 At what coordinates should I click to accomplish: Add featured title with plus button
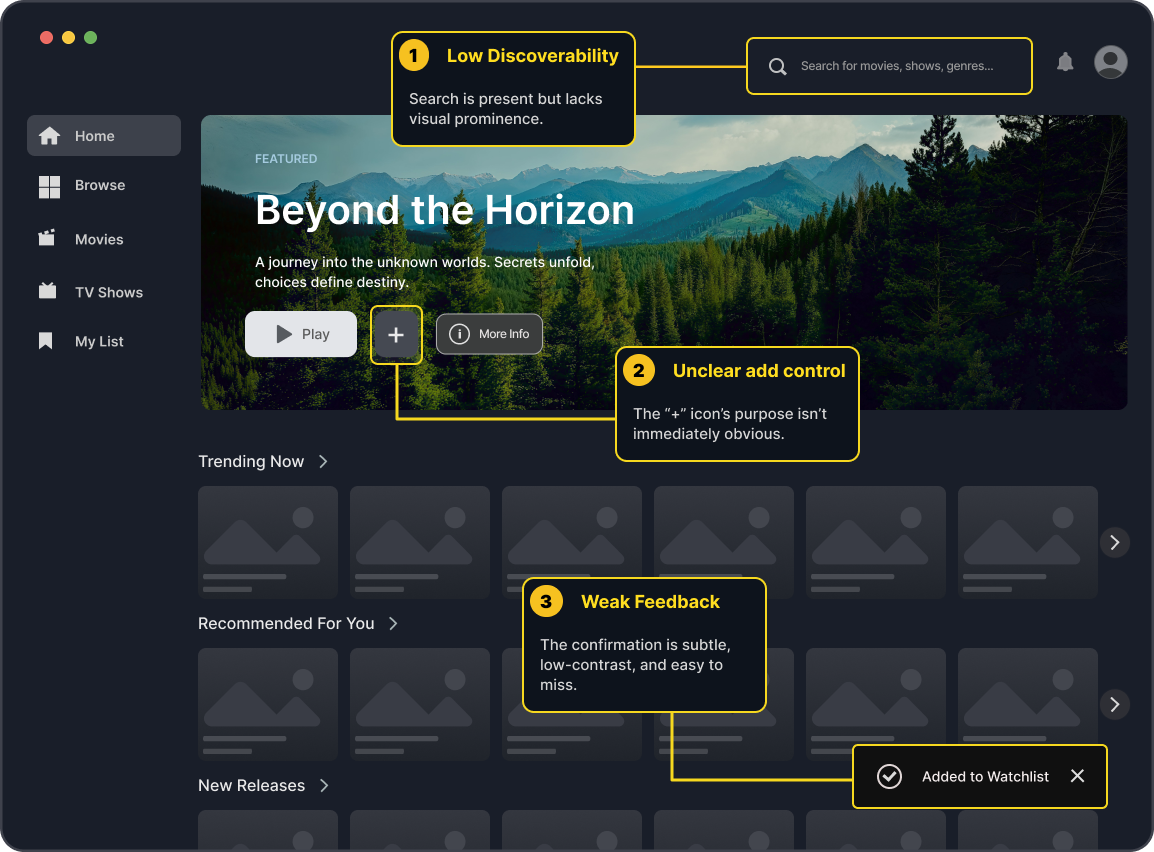pyautogui.click(x=396, y=335)
